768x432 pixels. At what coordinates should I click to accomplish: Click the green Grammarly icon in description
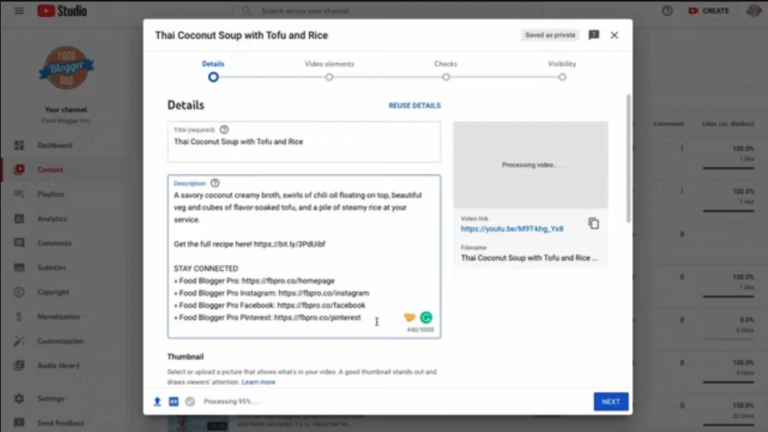tap(426, 317)
